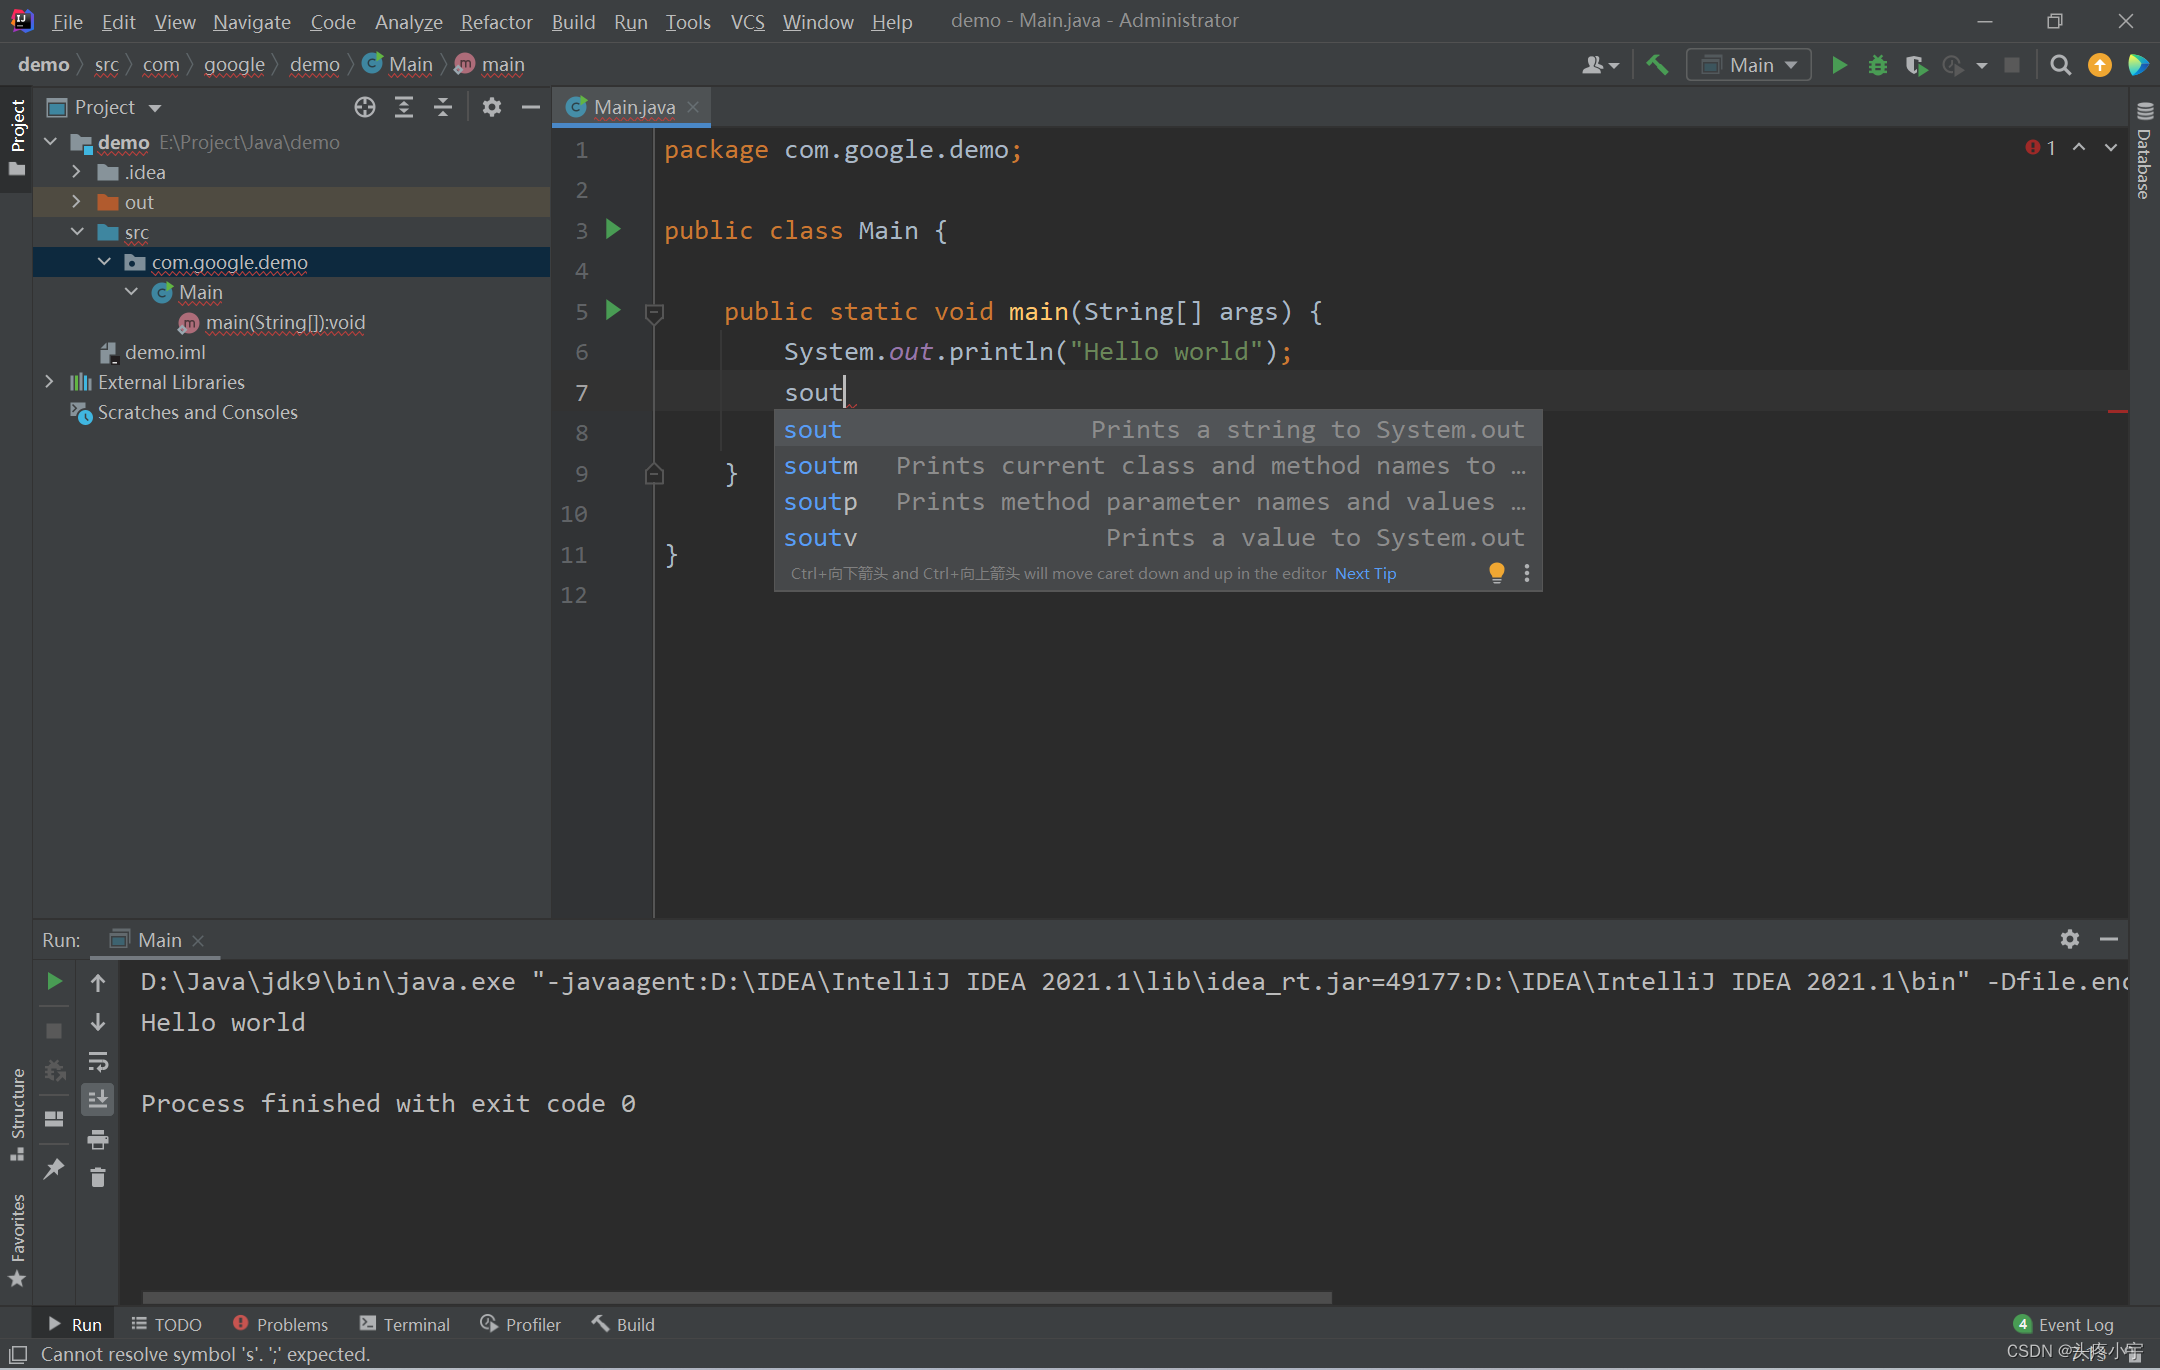Image resolution: width=2160 pixels, height=1370 pixels.
Task: Click the Next Tip link in popup
Action: (1365, 573)
